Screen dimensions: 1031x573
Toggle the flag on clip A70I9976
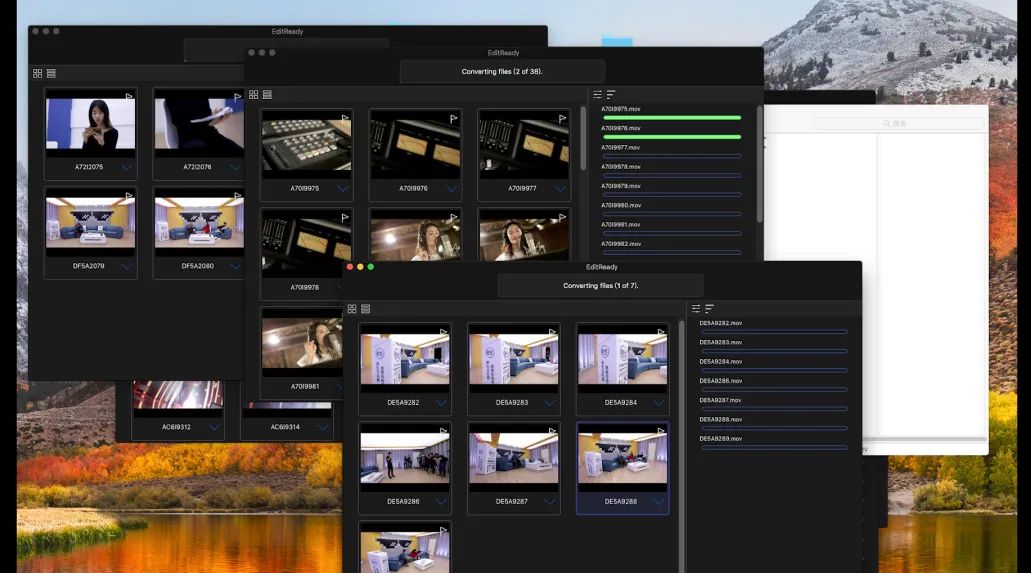pos(453,118)
